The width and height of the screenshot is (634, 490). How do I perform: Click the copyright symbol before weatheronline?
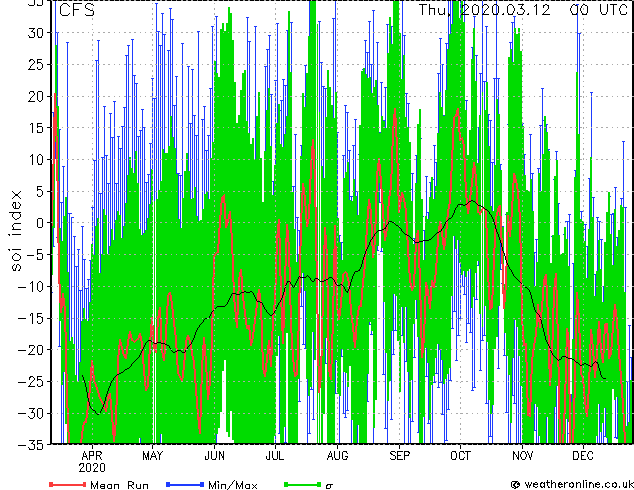[x=516, y=485]
